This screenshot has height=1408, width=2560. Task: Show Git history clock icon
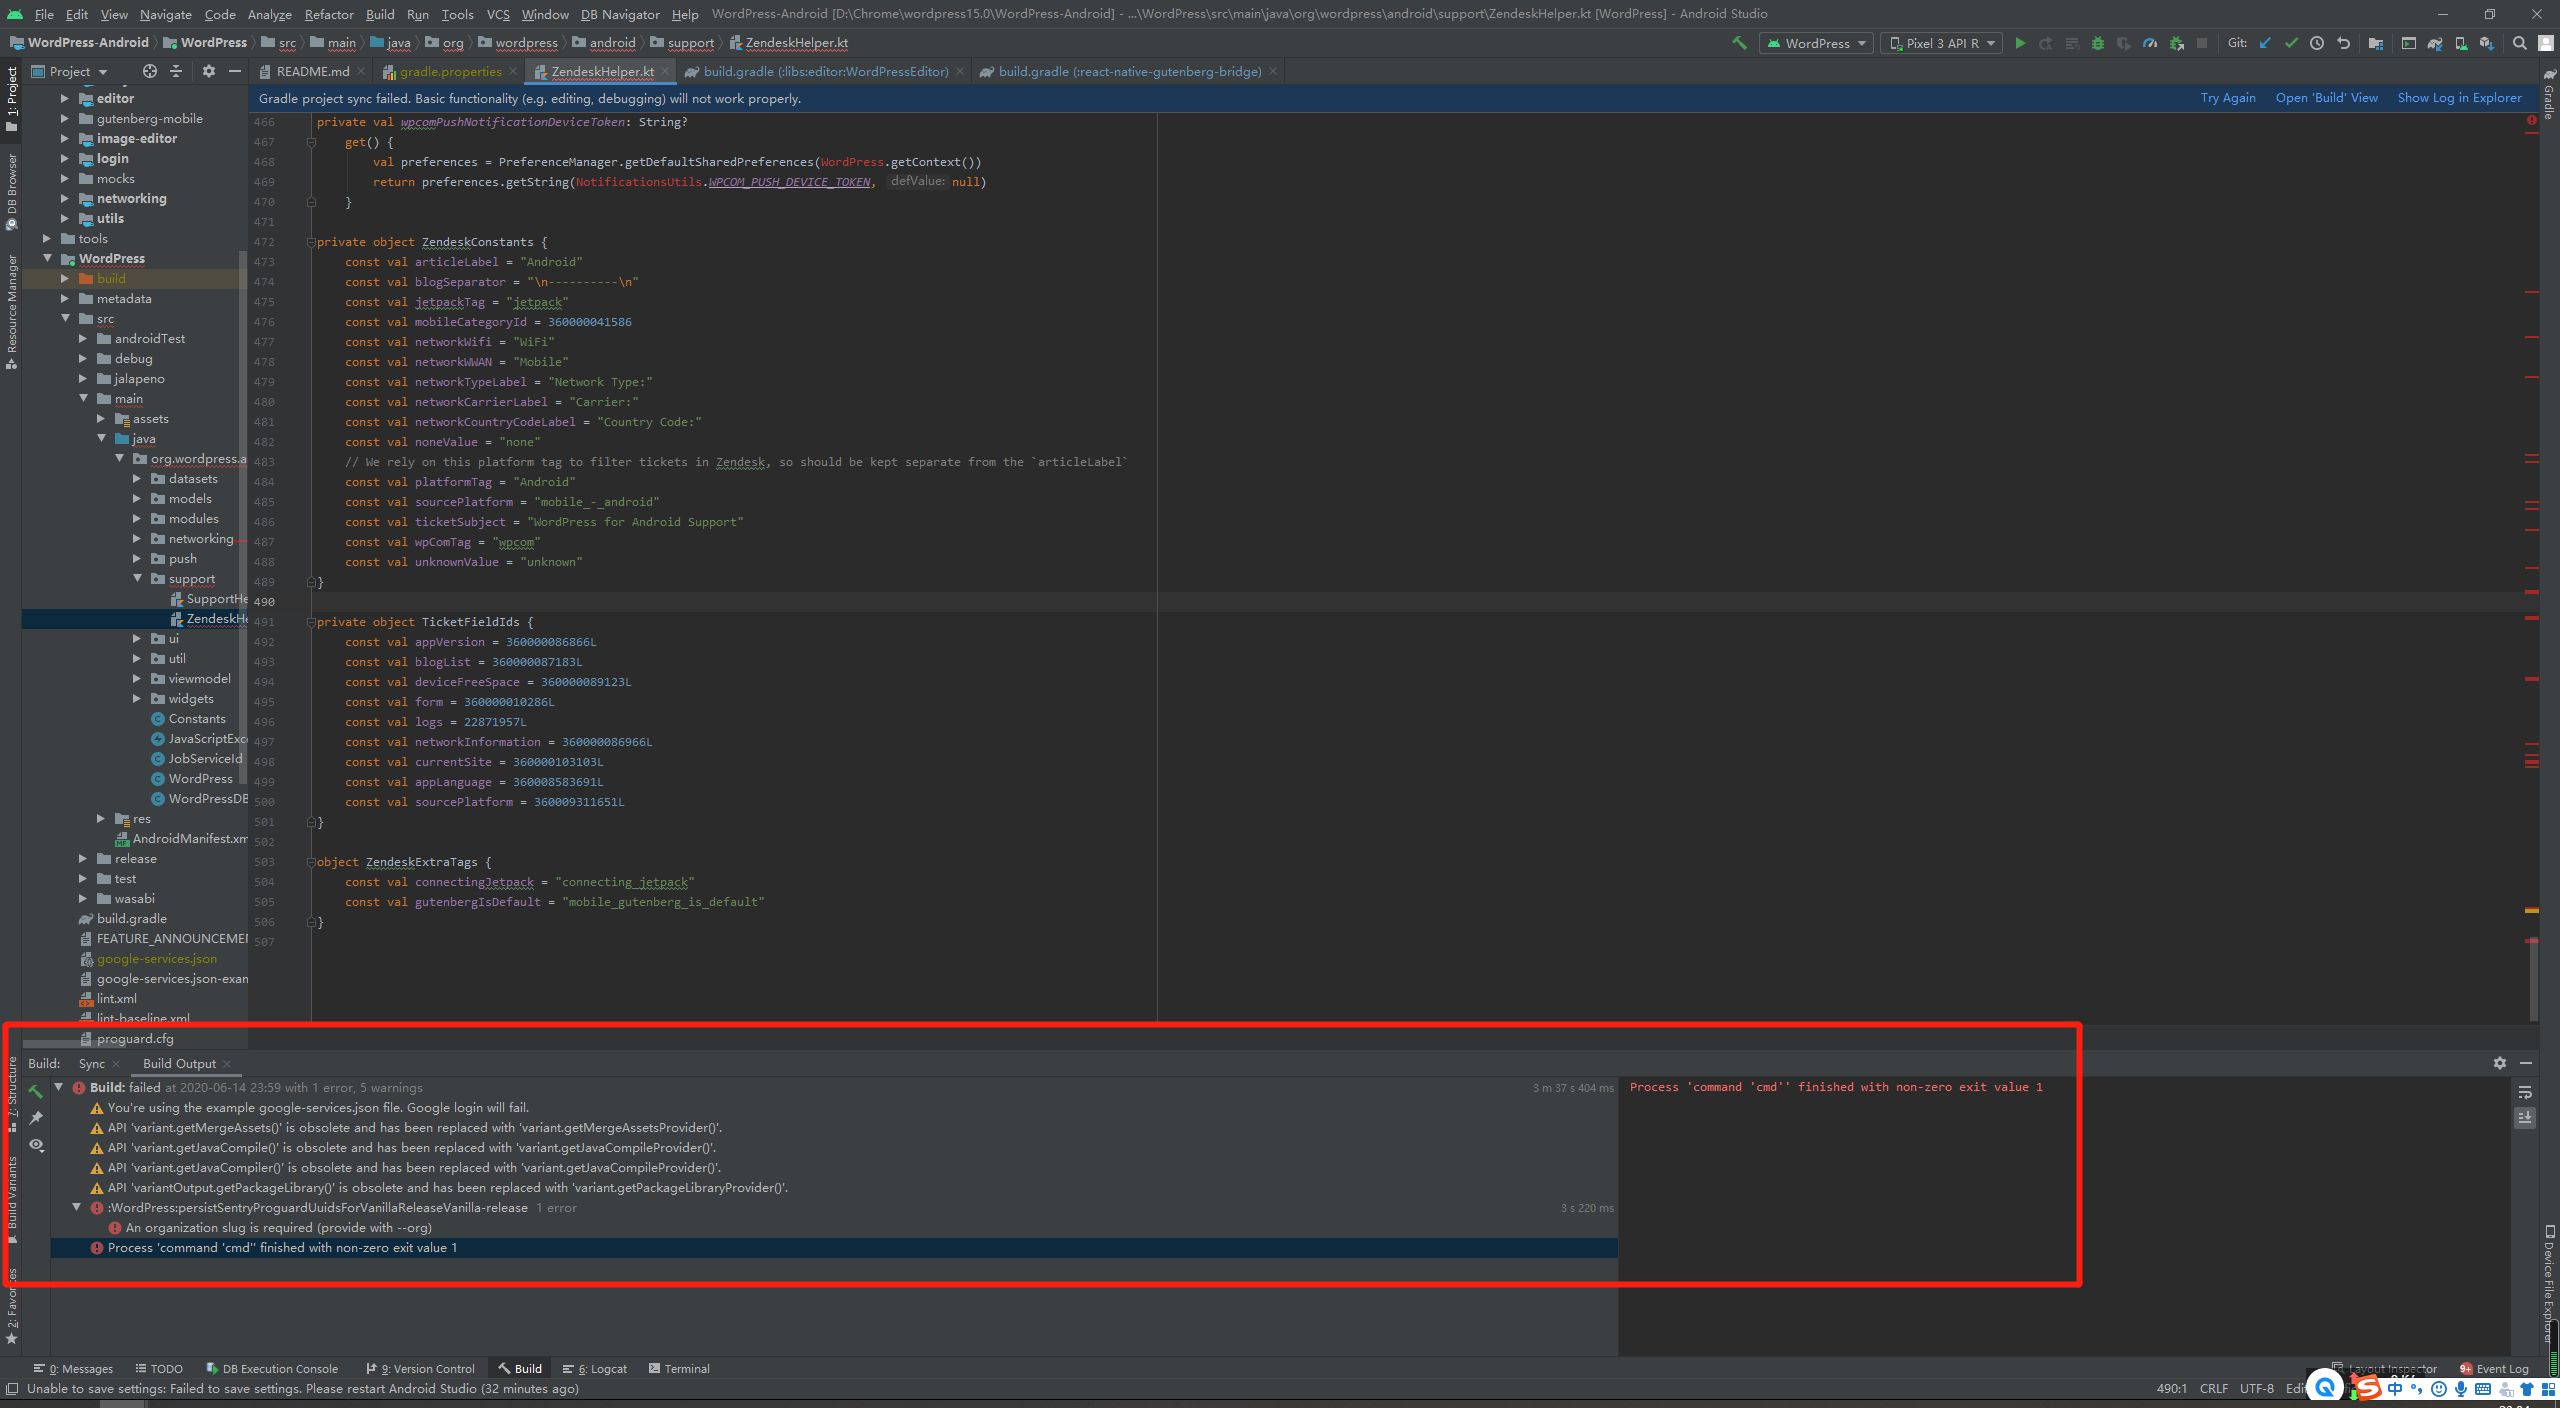coord(2317,43)
